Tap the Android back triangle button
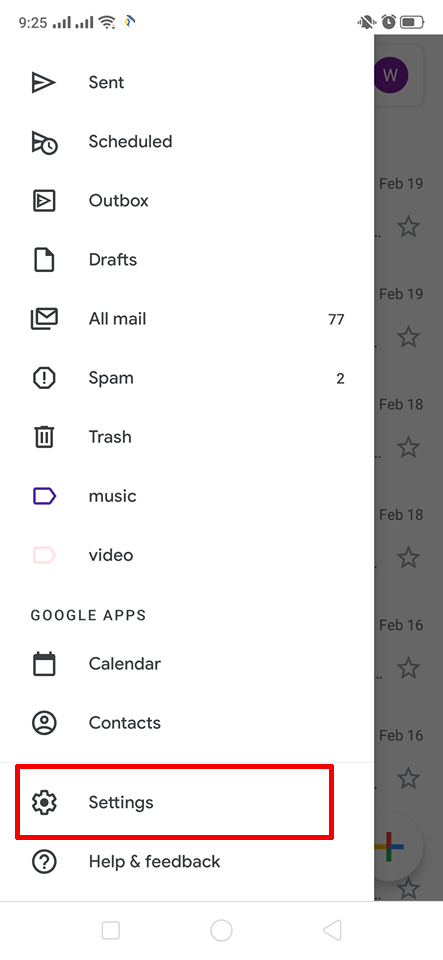The height and width of the screenshot is (960, 443). click(x=332, y=931)
